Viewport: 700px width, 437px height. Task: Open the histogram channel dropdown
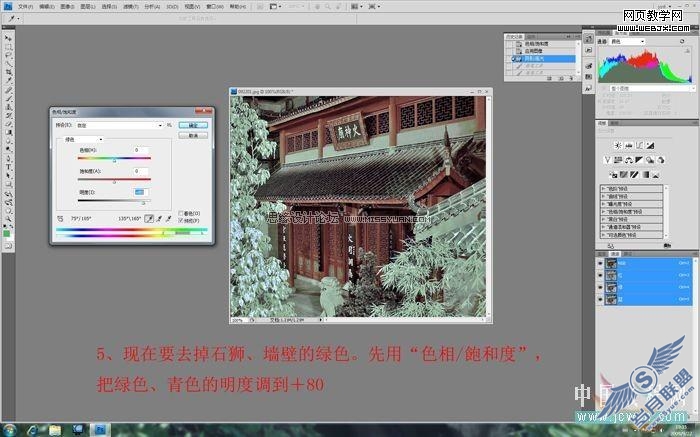tap(627, 41)
